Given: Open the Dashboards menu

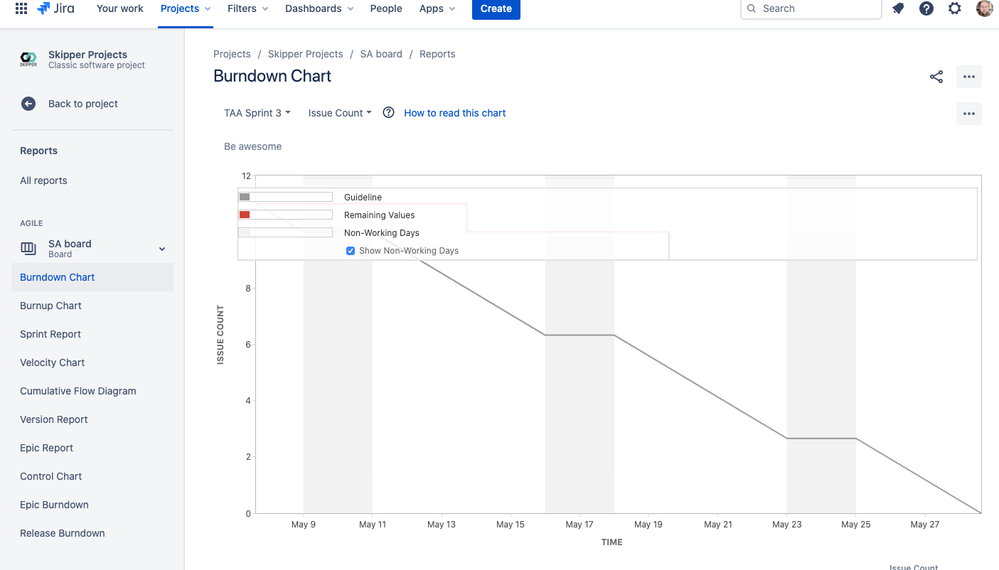Looking at the screenshot, I should tap(319, 8).
